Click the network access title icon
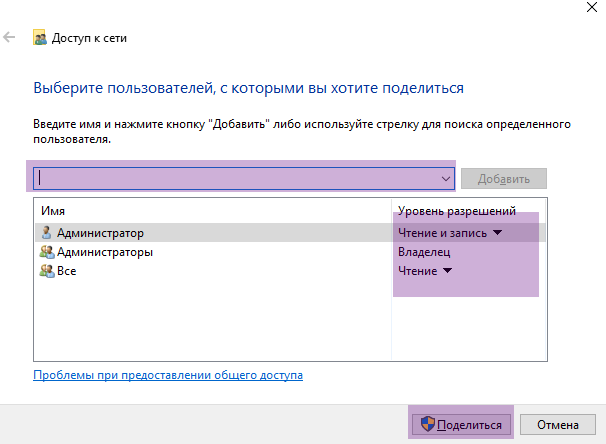 click(x=40, y=37)
